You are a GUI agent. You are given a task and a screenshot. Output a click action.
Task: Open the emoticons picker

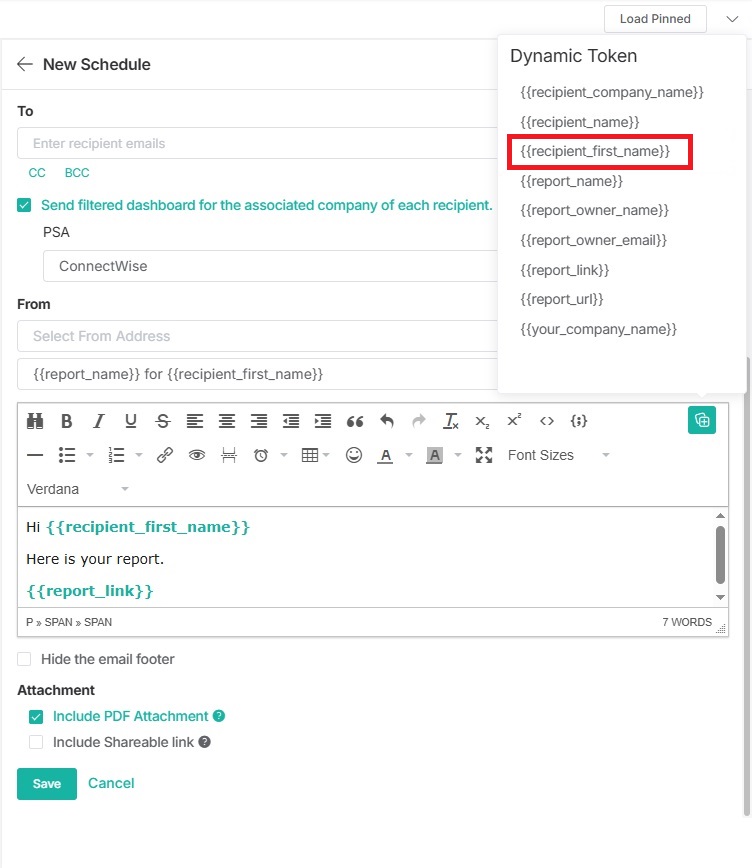tap(354, 455)
